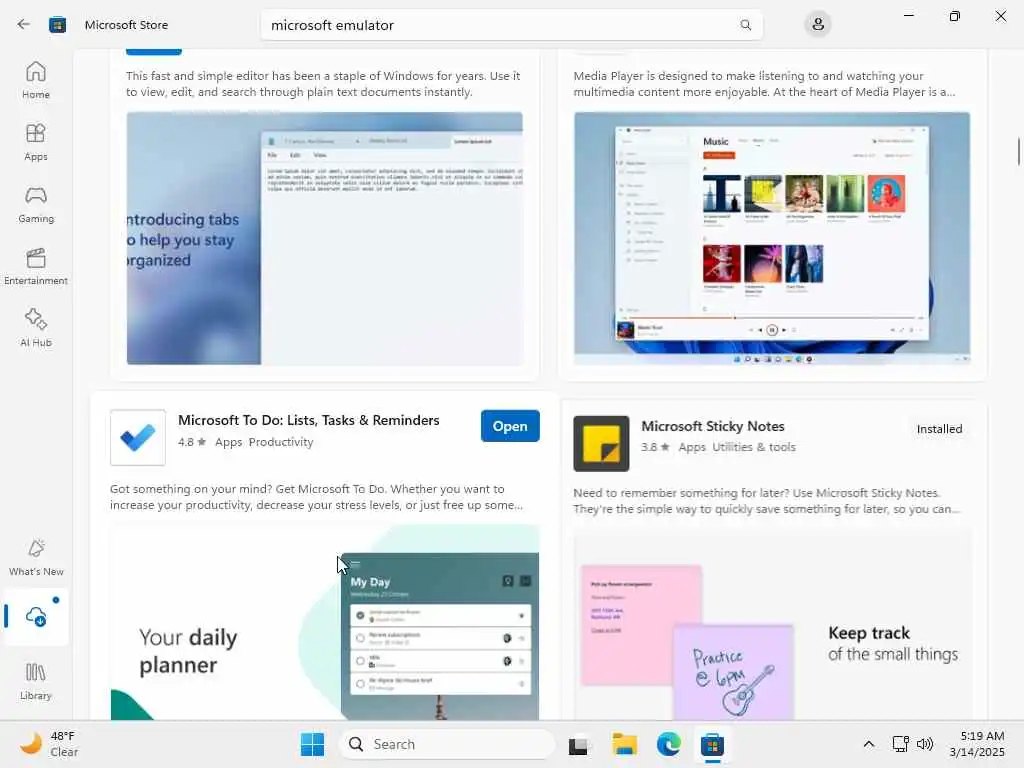Click the Productivity category text under To Do
Image resolution: width=1024 pixels, height=768 pixels.
[281, 442]
